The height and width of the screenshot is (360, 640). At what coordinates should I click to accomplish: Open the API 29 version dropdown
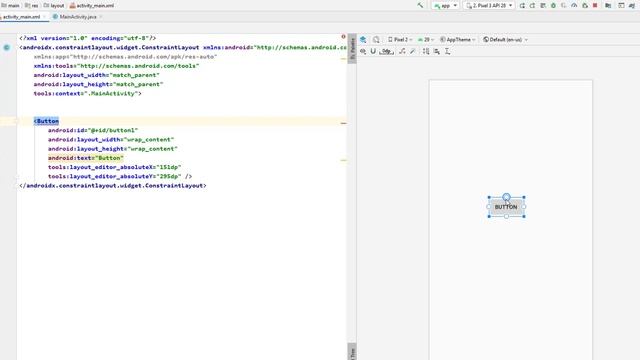426,40
